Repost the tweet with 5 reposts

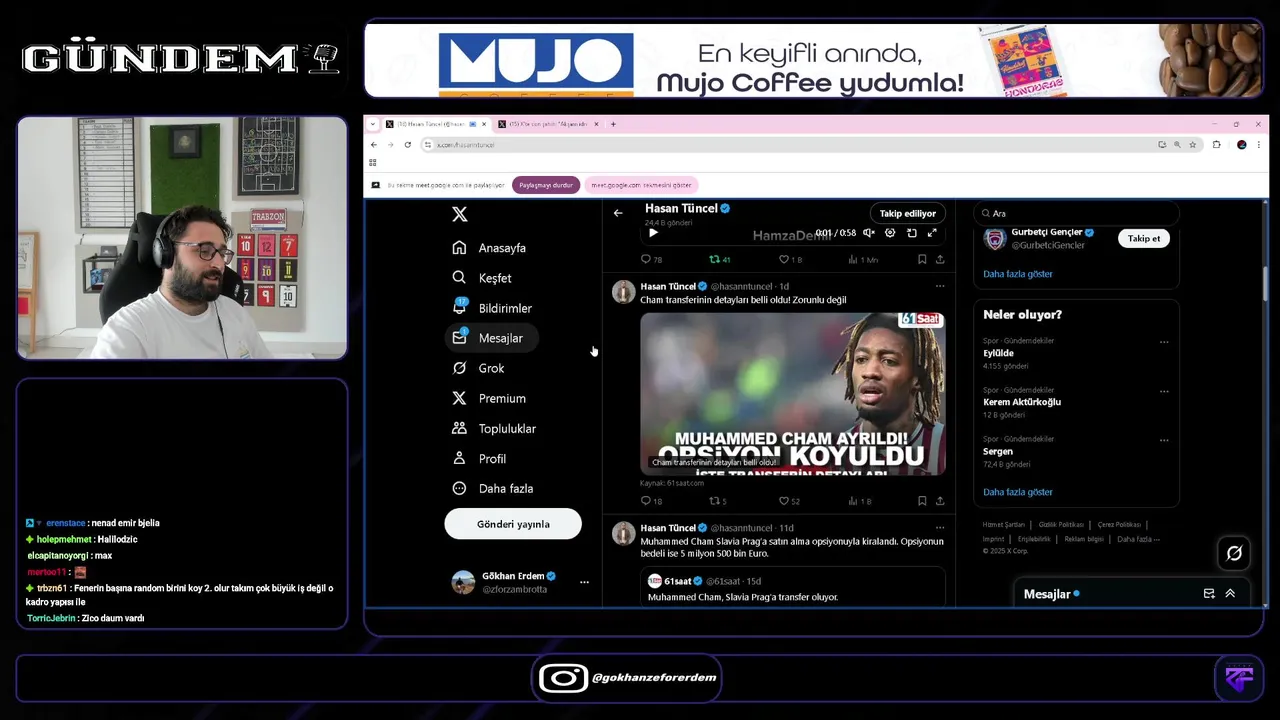pyautogui.click(x=718, y=501)
